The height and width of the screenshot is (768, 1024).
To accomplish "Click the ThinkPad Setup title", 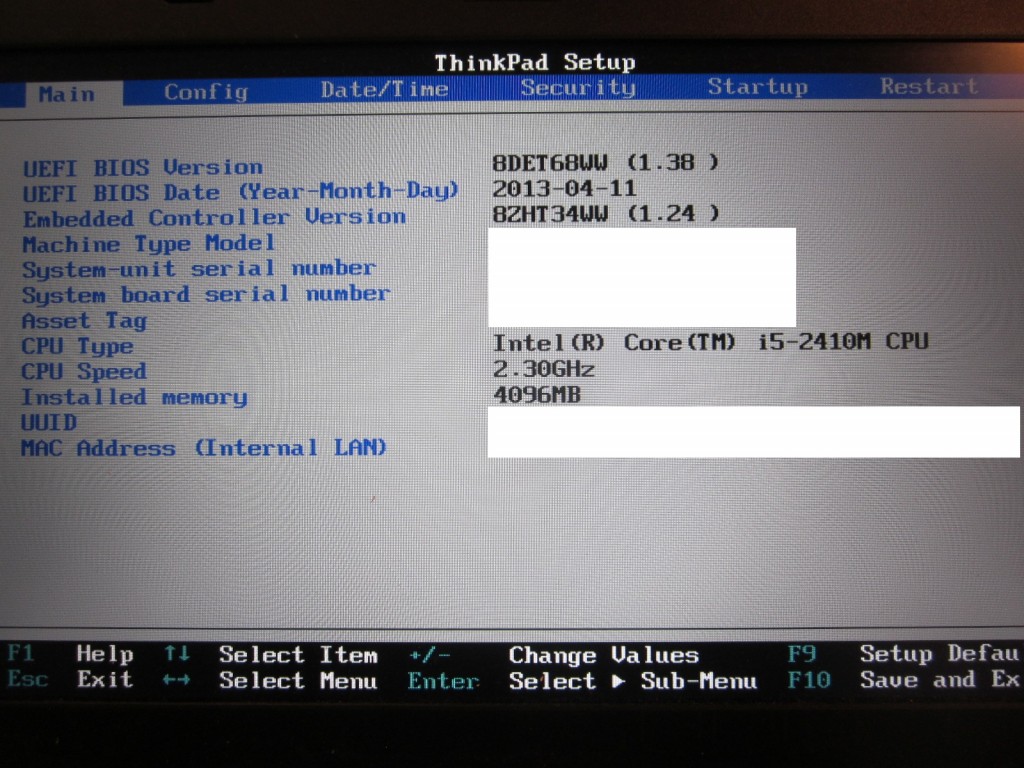I will pos(535,63).
